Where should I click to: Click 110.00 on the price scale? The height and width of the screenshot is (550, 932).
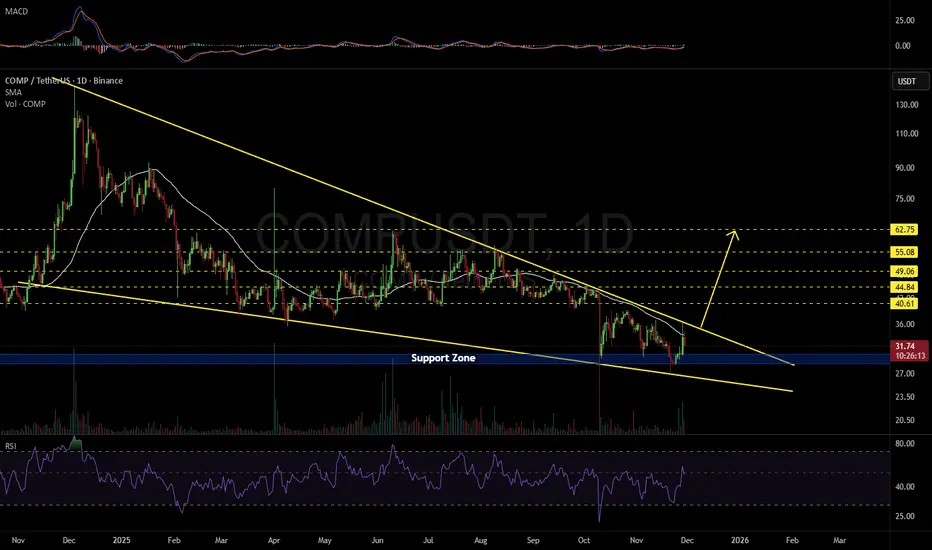coord(906,134)
